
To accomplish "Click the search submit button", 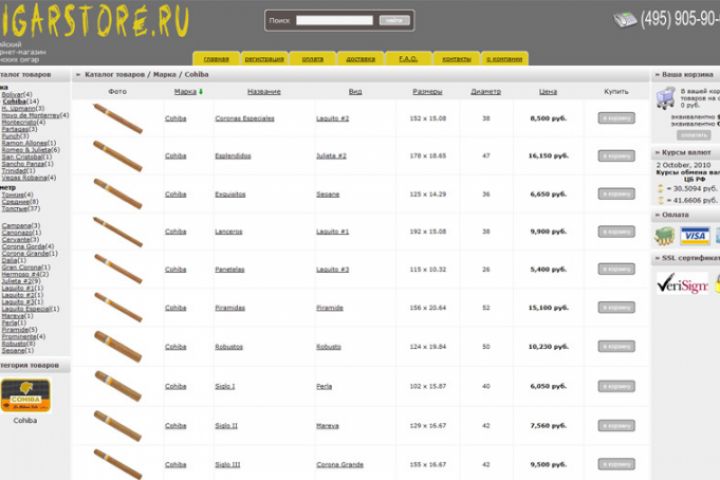I will click(394, 20).
